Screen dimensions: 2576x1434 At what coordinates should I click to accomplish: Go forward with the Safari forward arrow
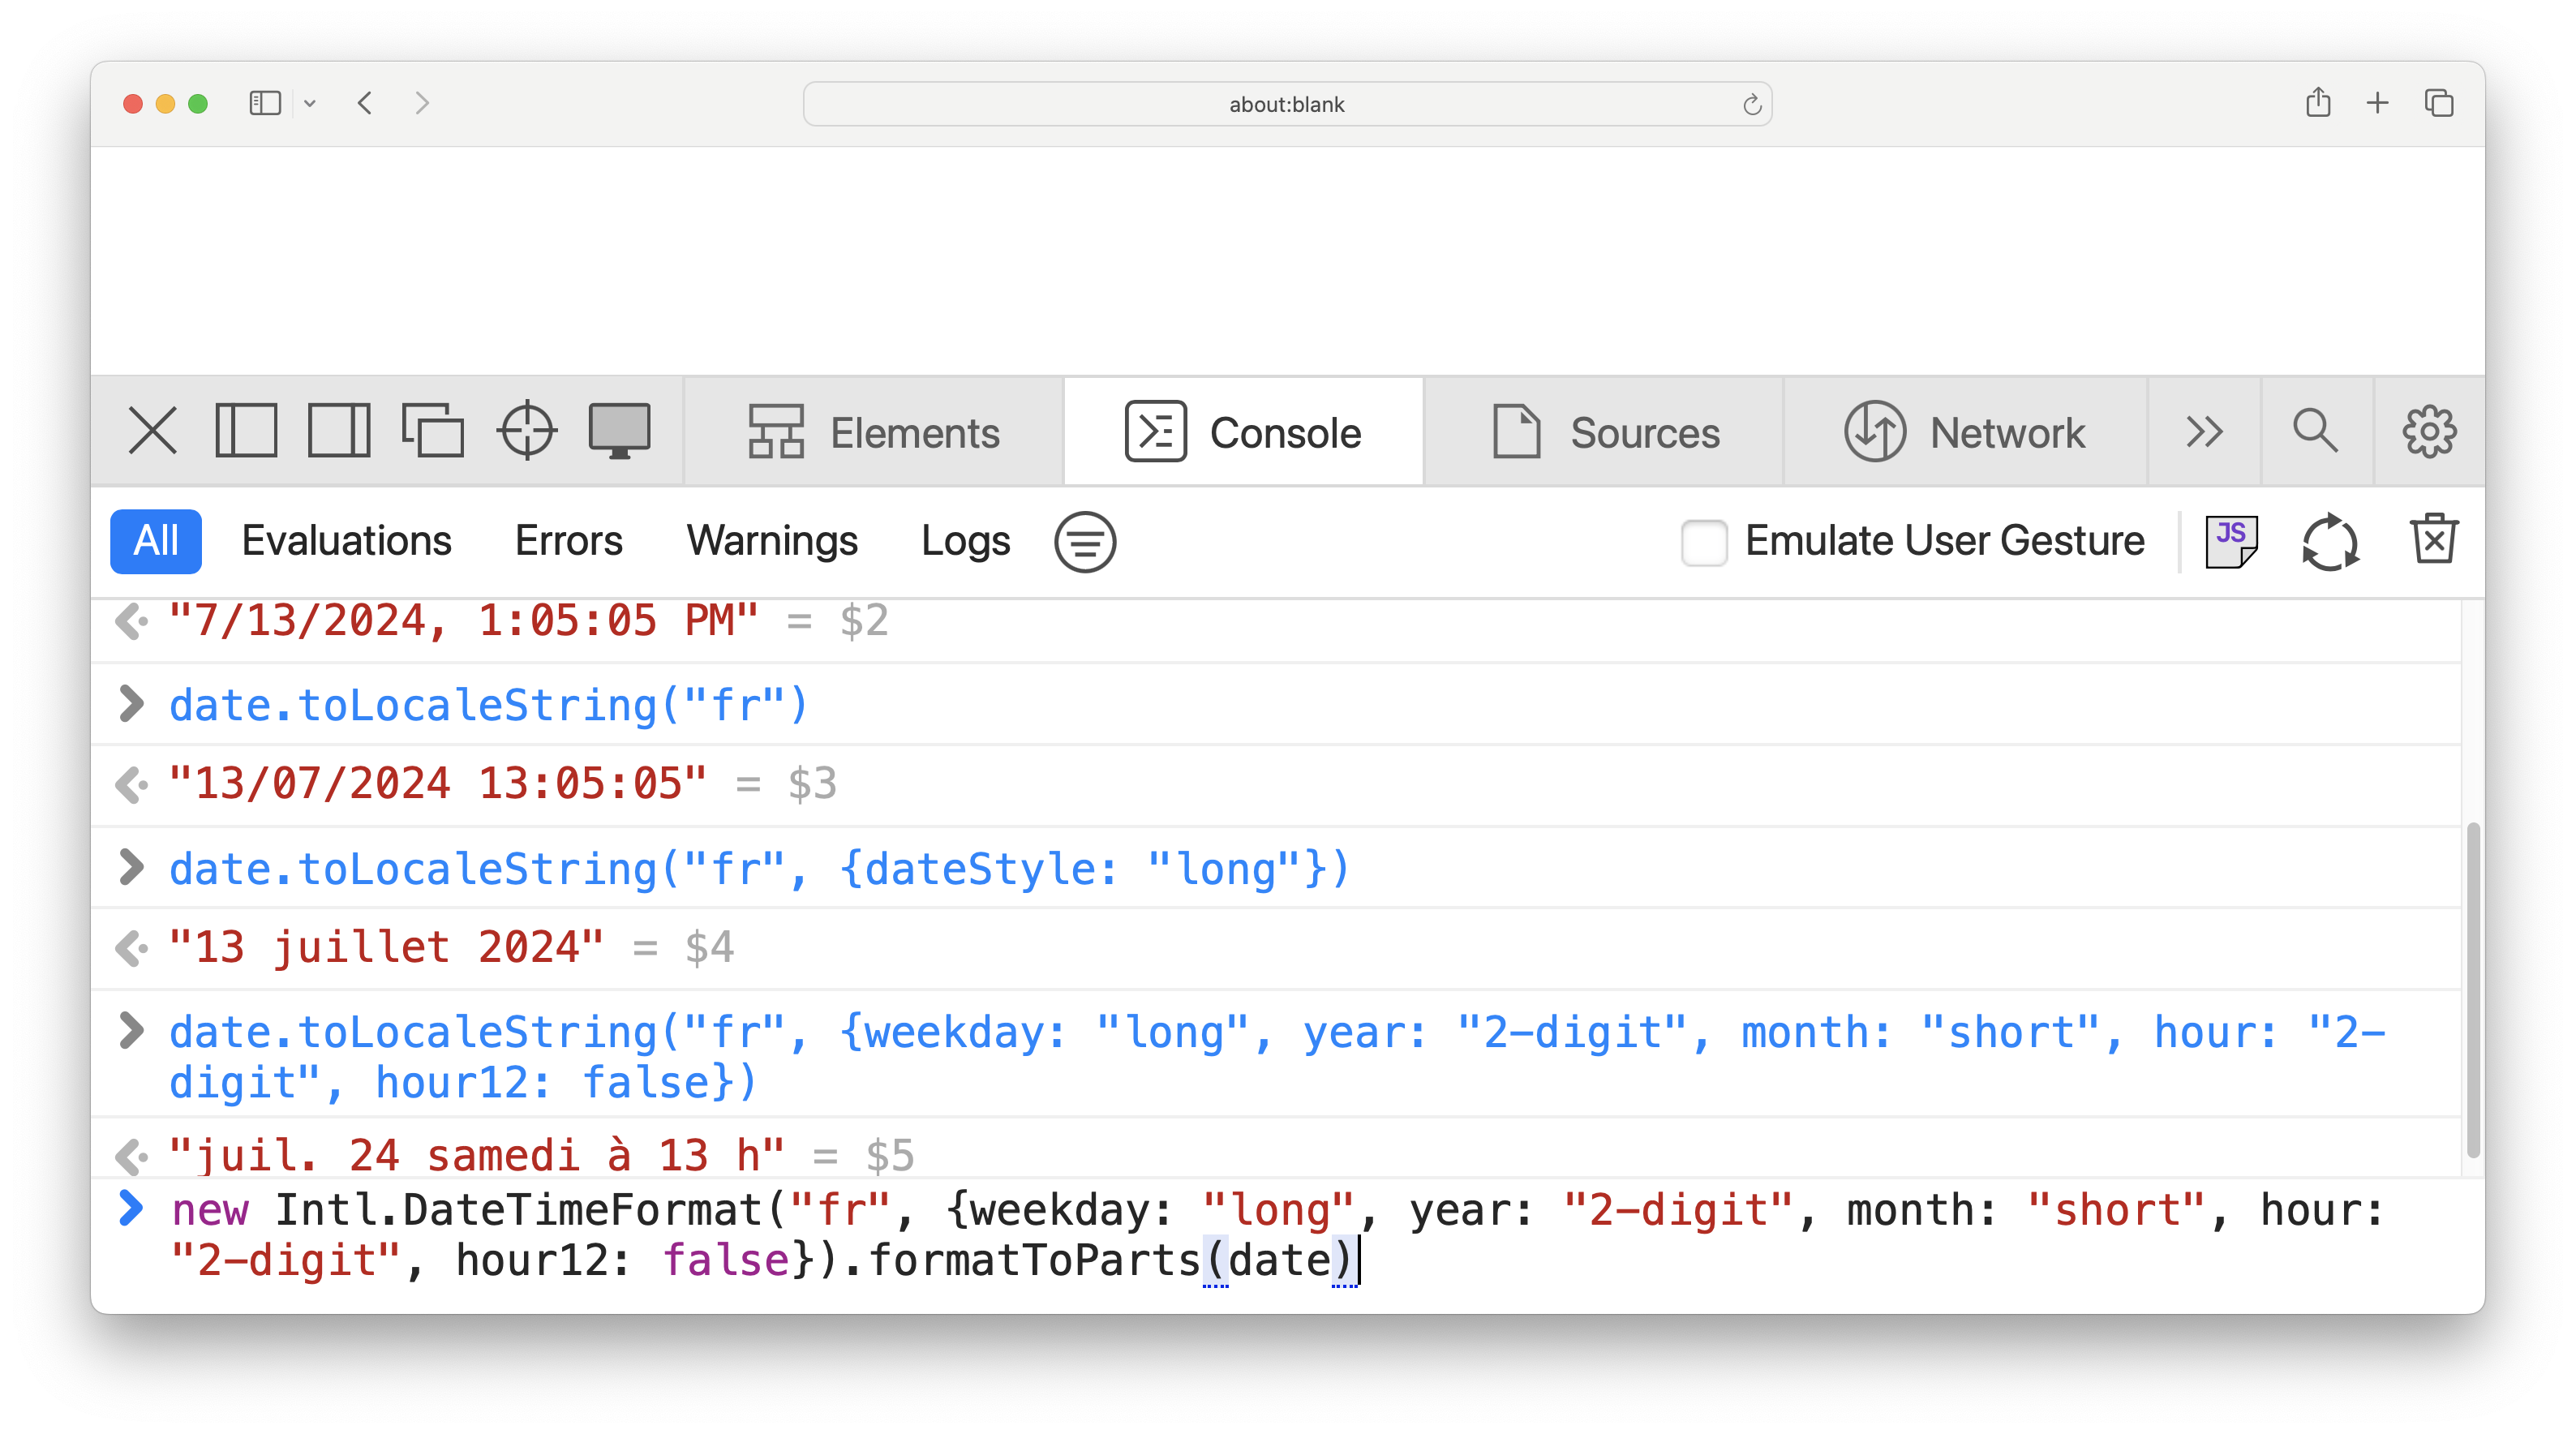pos(422,103)
